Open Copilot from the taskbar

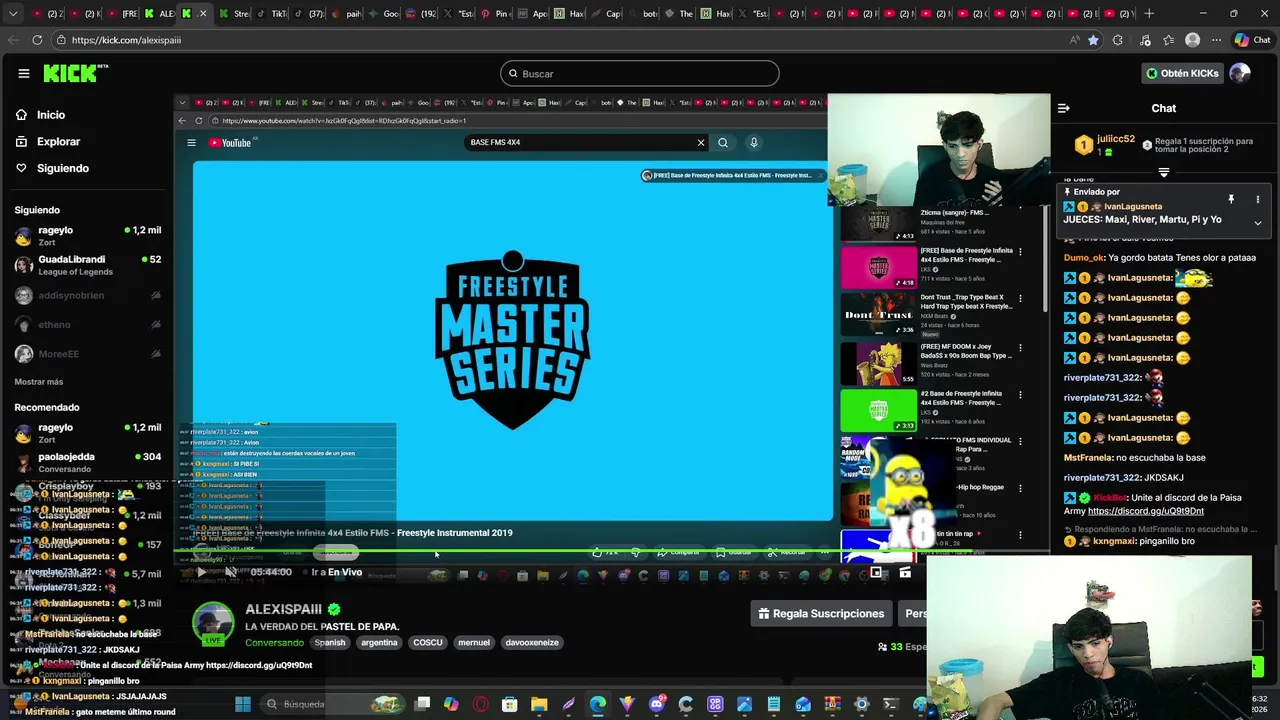[451, 704]
